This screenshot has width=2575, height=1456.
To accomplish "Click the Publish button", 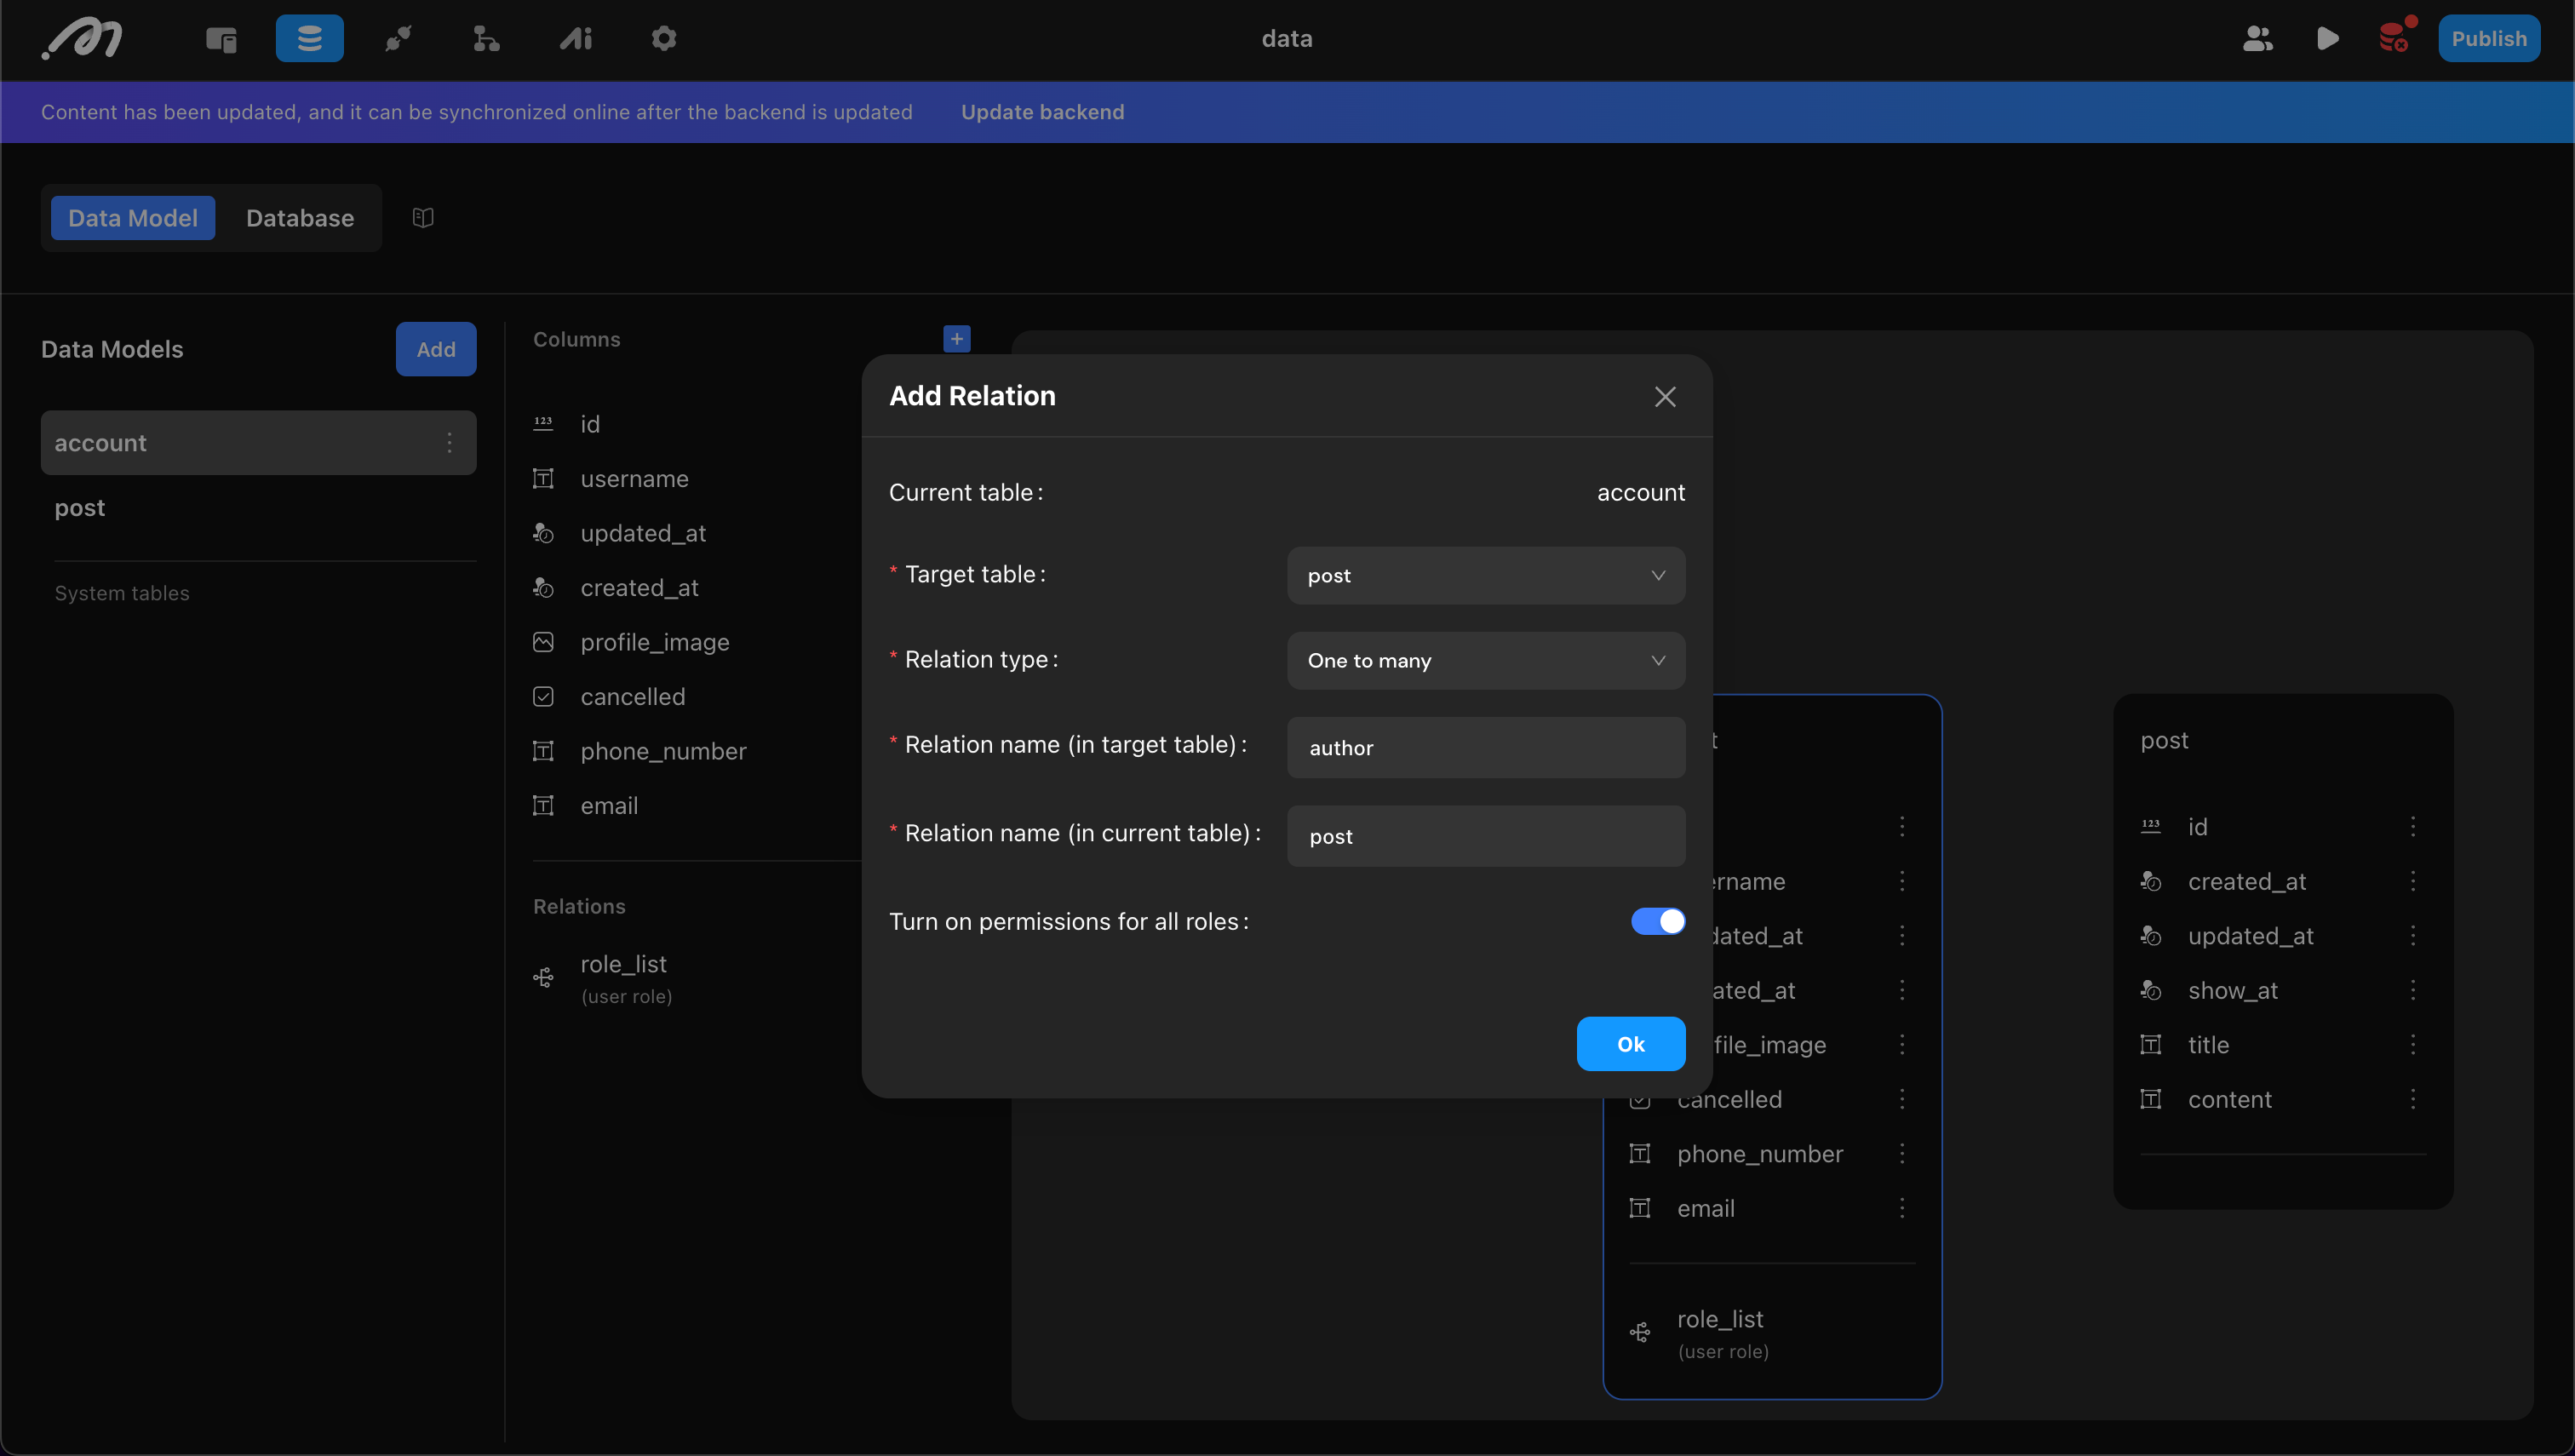I will [2488, 38].
